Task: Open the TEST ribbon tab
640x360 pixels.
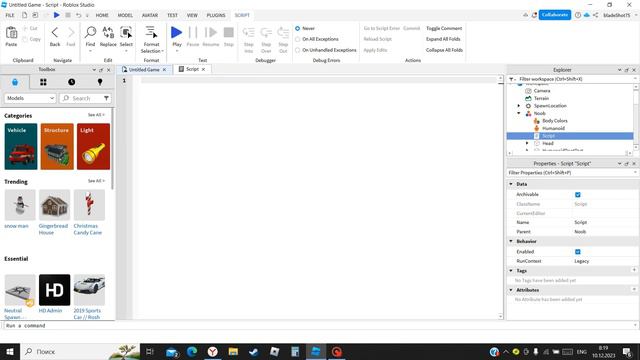Action: 172,15
